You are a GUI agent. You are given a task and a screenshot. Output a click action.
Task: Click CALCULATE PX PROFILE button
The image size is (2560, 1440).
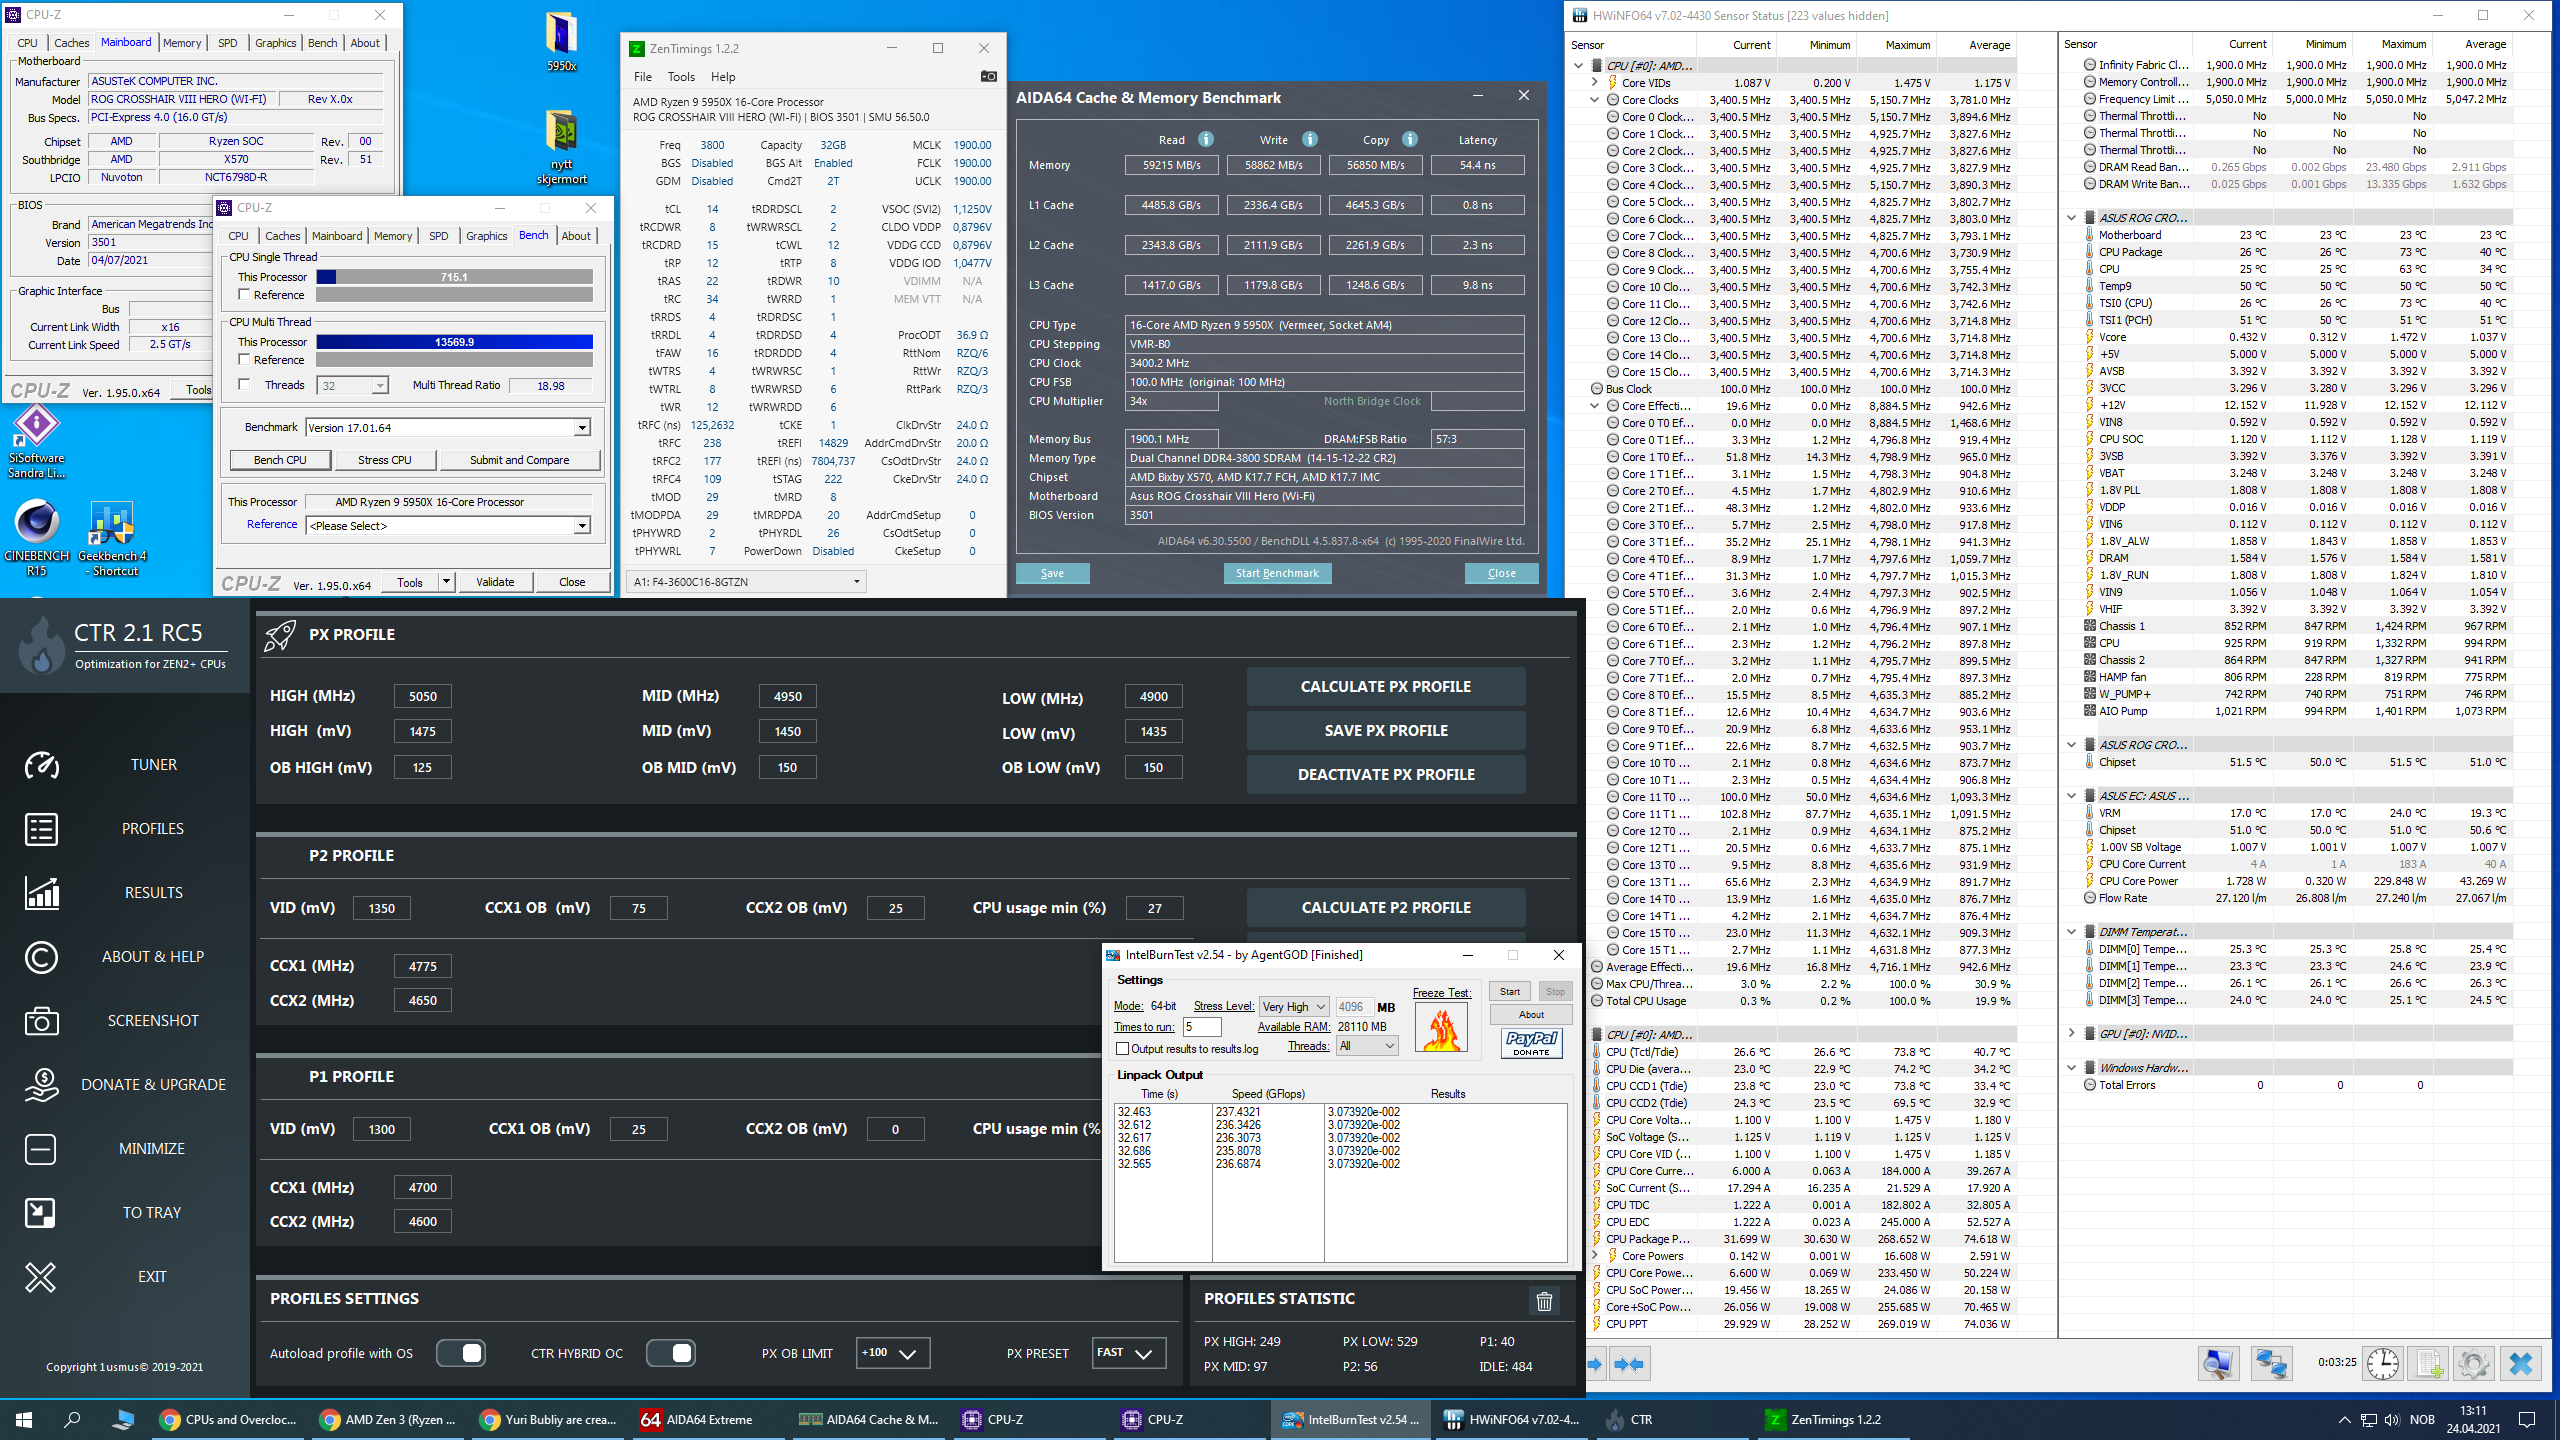coord(1386,687)
